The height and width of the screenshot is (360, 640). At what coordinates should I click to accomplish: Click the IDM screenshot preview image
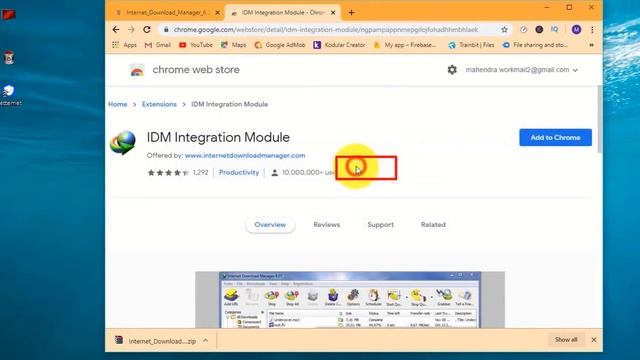tap(350, 300)
